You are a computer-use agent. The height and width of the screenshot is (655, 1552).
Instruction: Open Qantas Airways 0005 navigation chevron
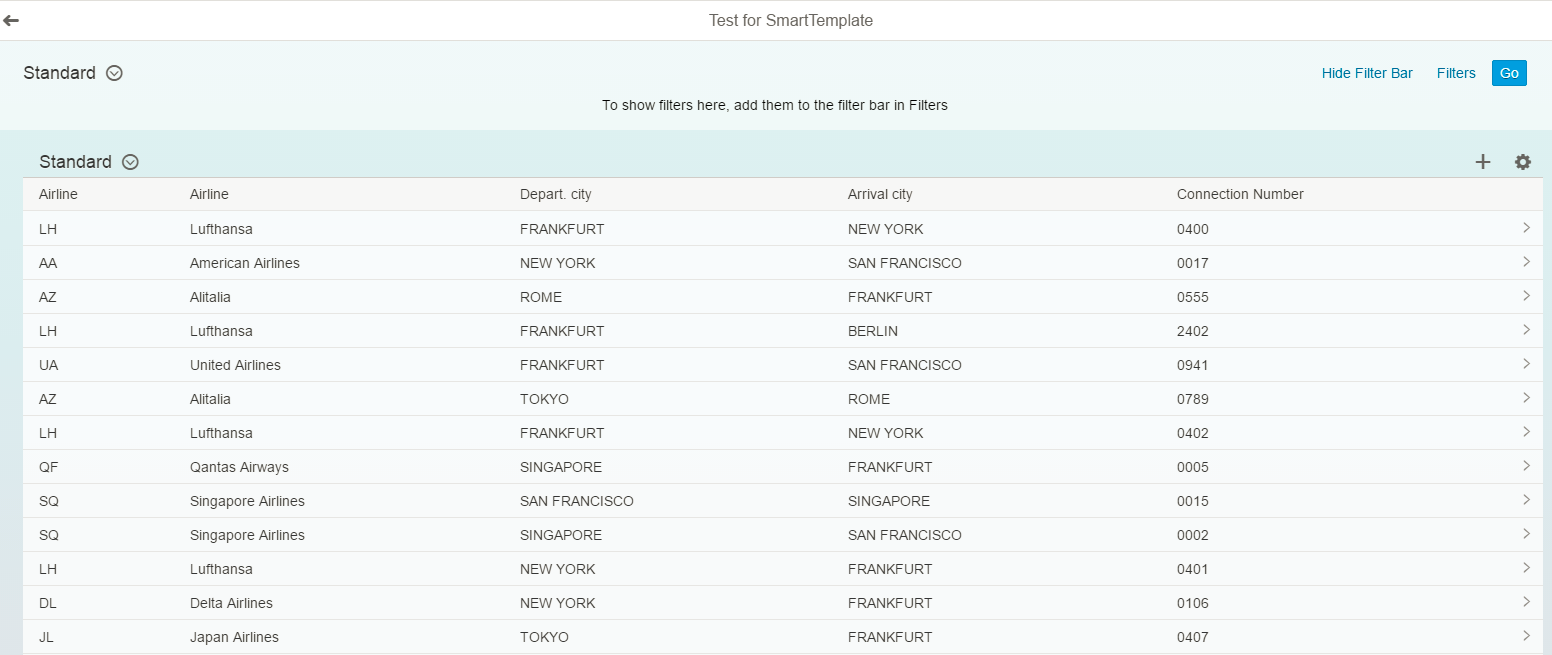click(x=1526, y=466)
